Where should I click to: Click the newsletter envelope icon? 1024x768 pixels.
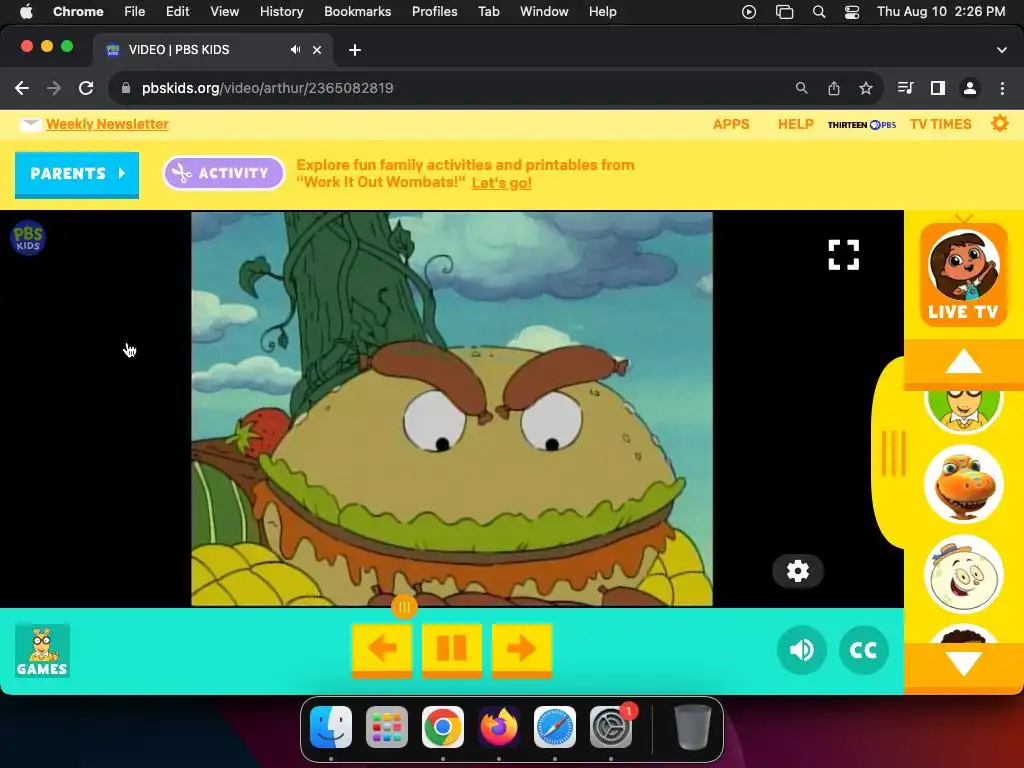point(30,124)
